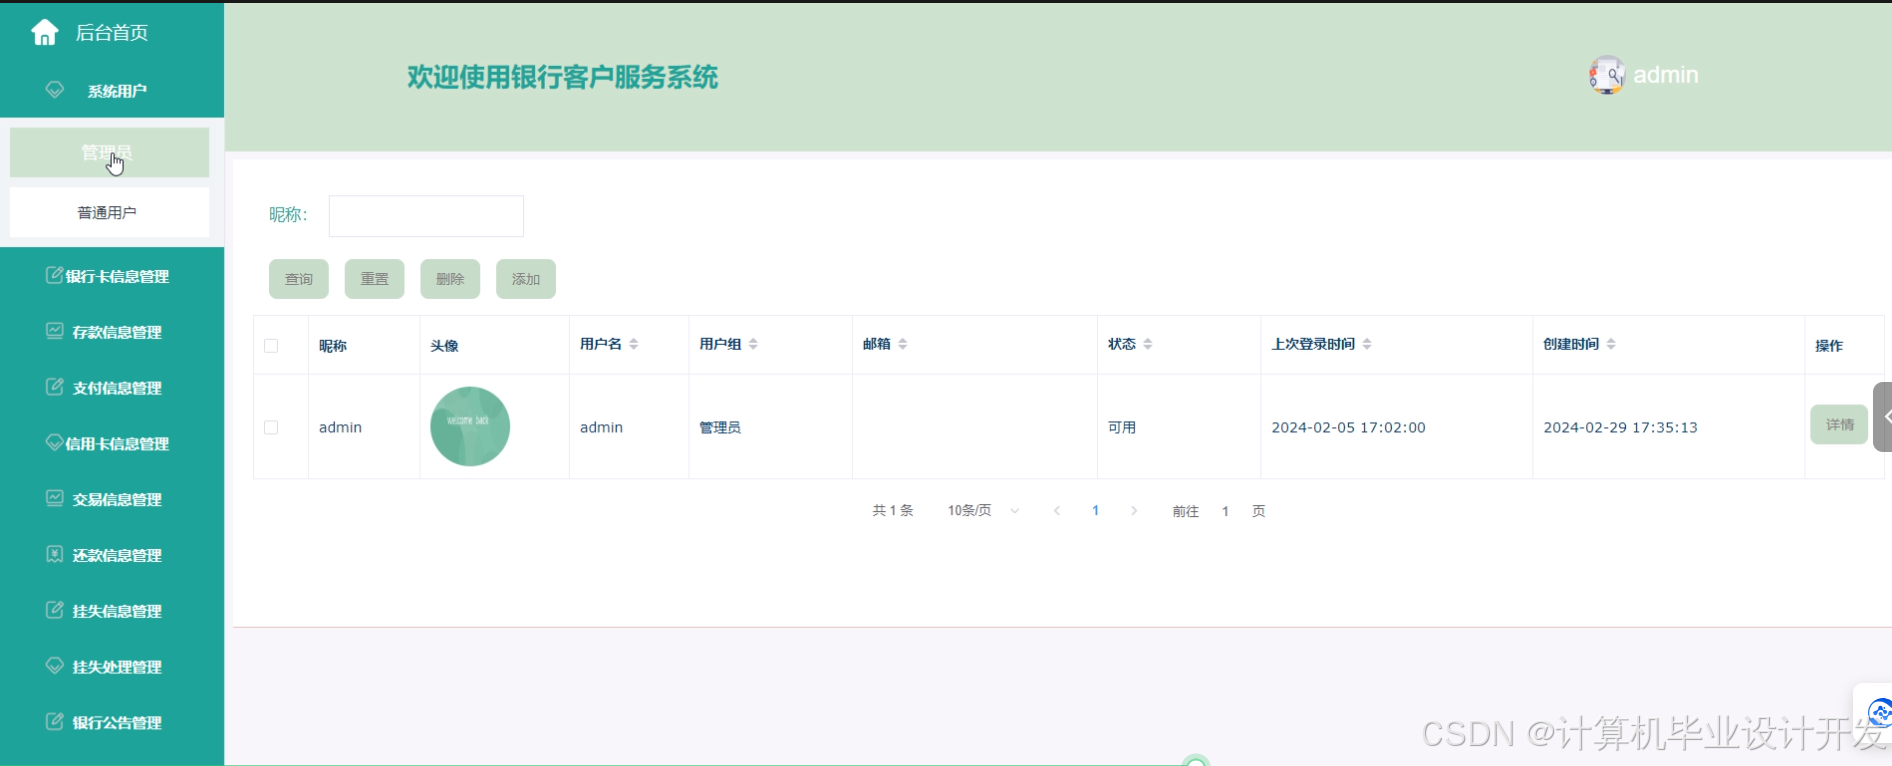Click the creation time 2024-02-29 17:35:13
1892x766 pixels.
click(1620, 427)
